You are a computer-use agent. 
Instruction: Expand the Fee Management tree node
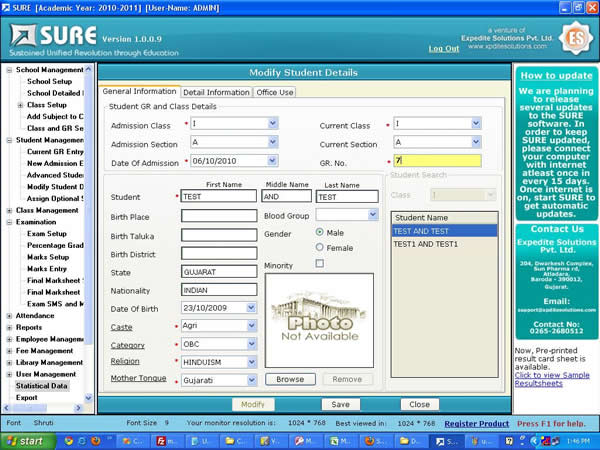[10, 351]
